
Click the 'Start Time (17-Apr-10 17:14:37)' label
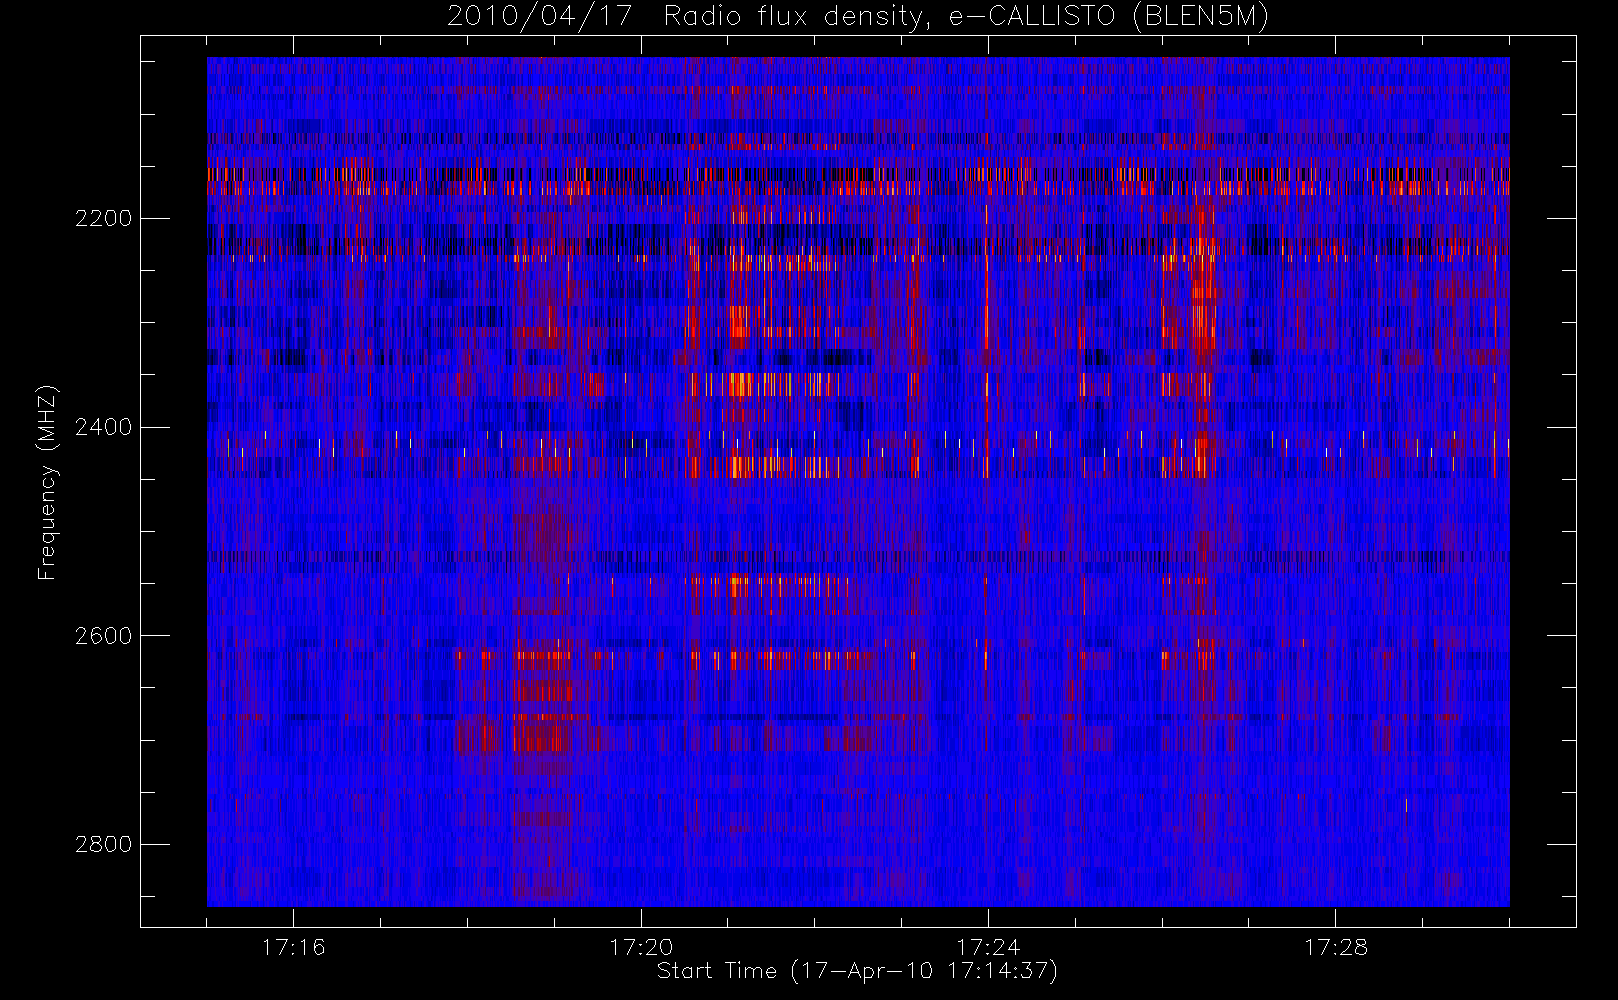point(857,971)
